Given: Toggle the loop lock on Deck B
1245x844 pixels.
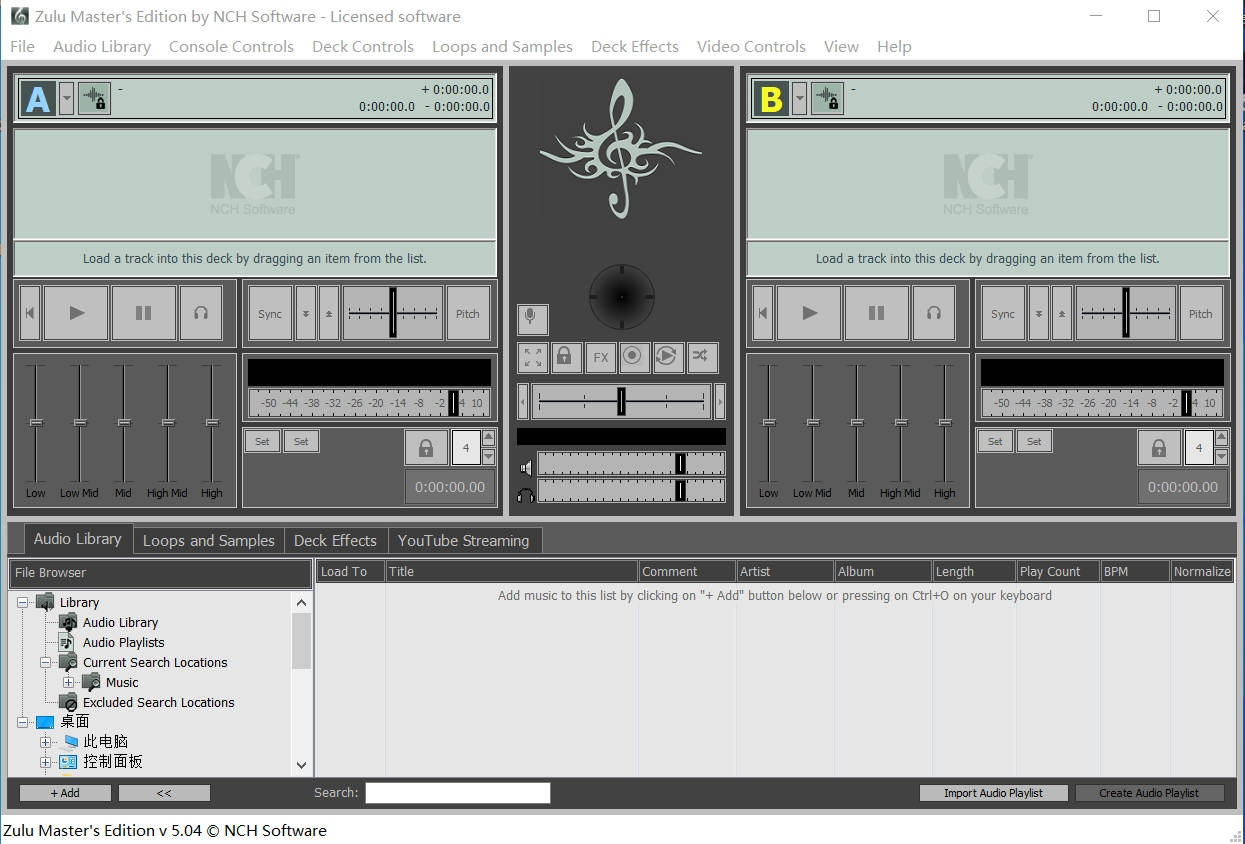Looking at the screenshot, I should pos(1159,448).
